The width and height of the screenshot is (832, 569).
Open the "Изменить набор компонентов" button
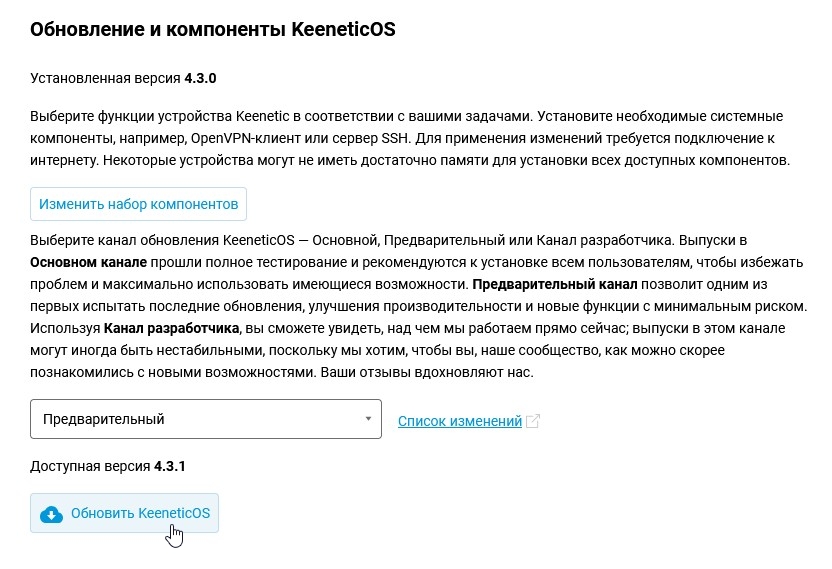coord(138,204)
